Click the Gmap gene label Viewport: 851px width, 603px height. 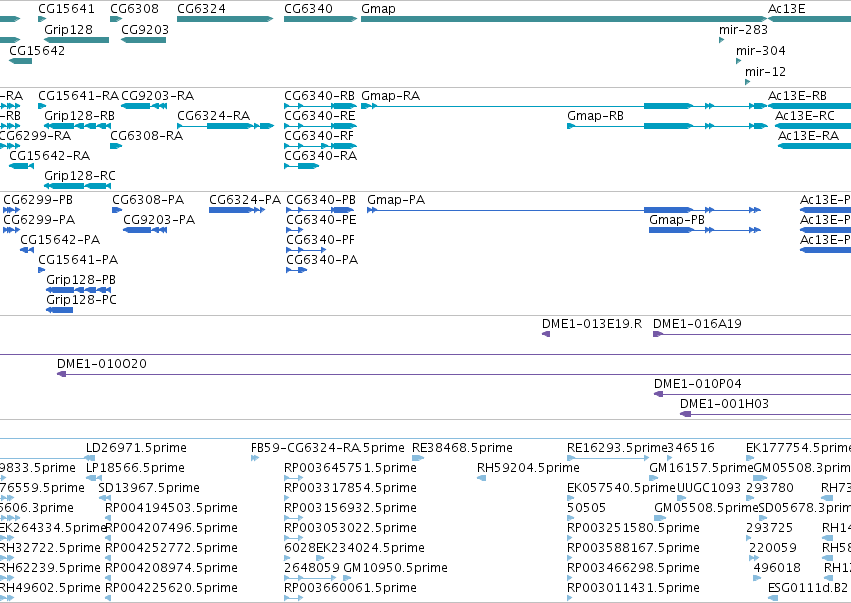pyautogui.click(x=378, y=9)
